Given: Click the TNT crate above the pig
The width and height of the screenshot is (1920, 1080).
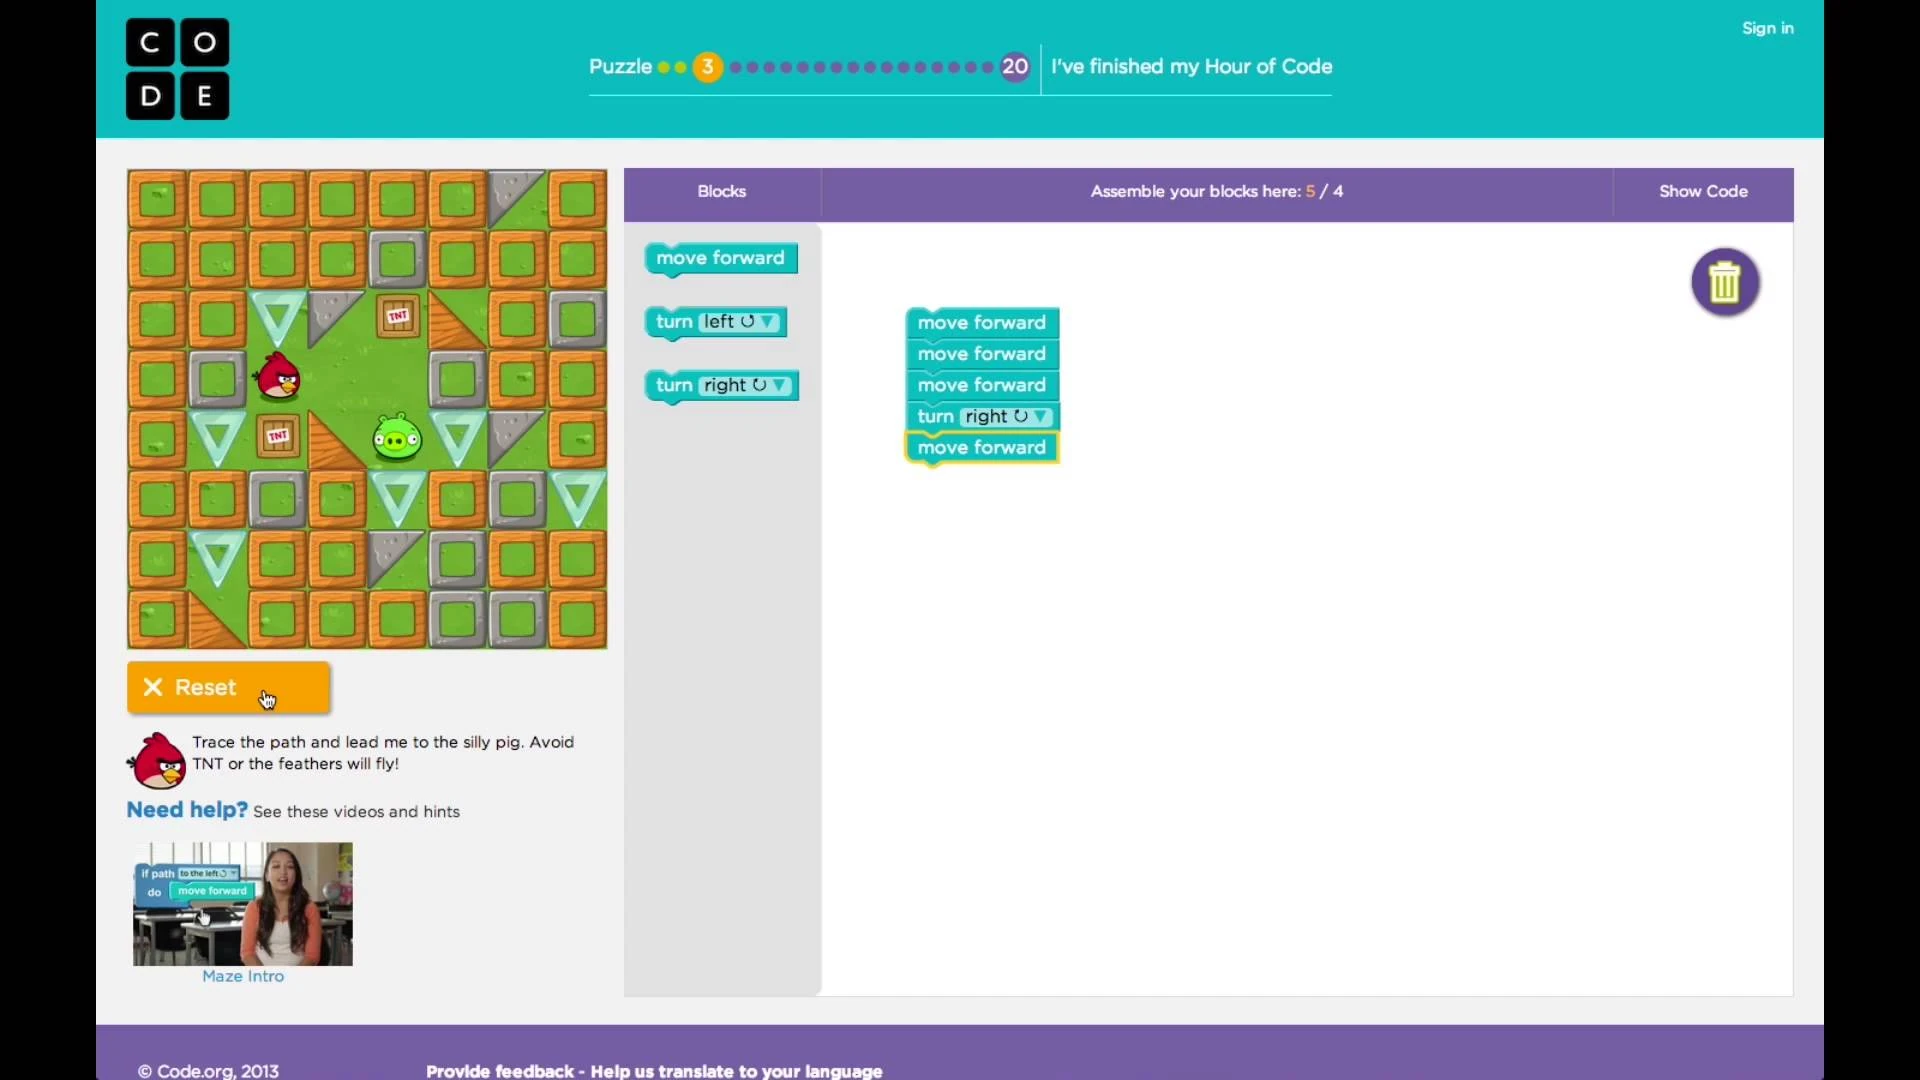Looking at the screenshot, I should coord(398,317).
